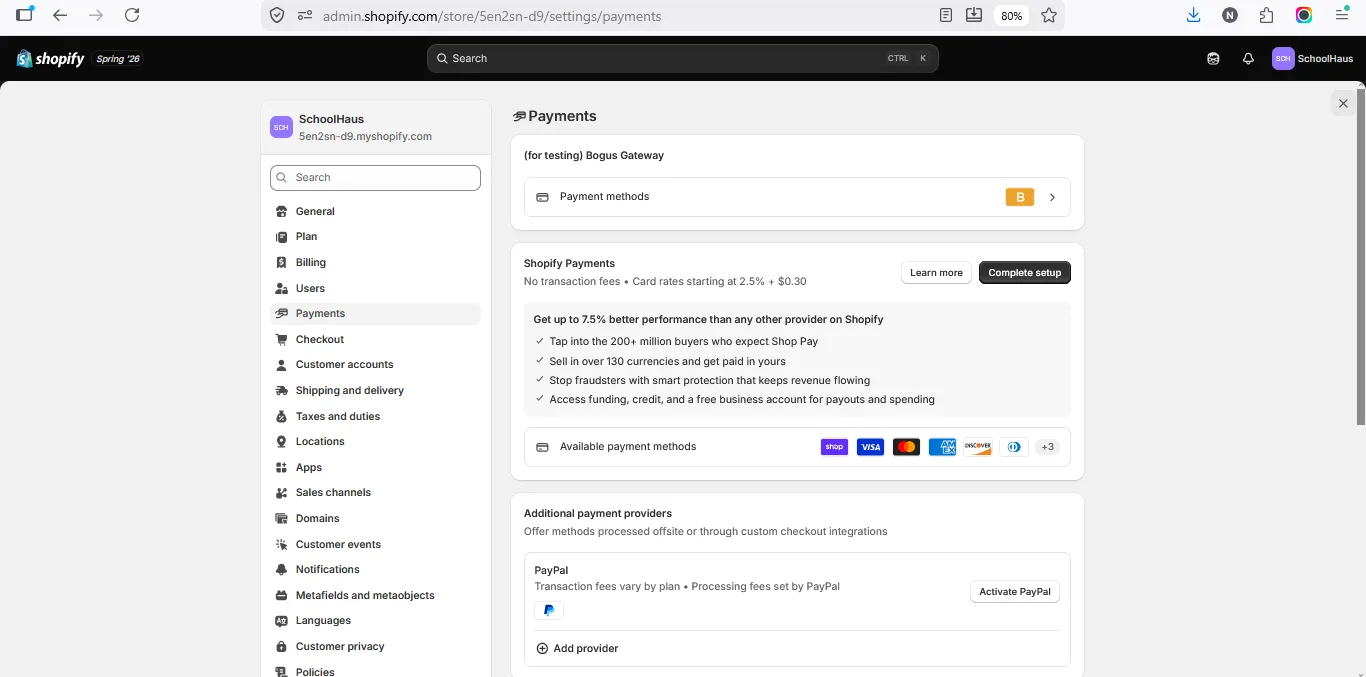The image size is (1366, 677).
Task: Click the Activate PayPal button
Action: coord(1015,592)
